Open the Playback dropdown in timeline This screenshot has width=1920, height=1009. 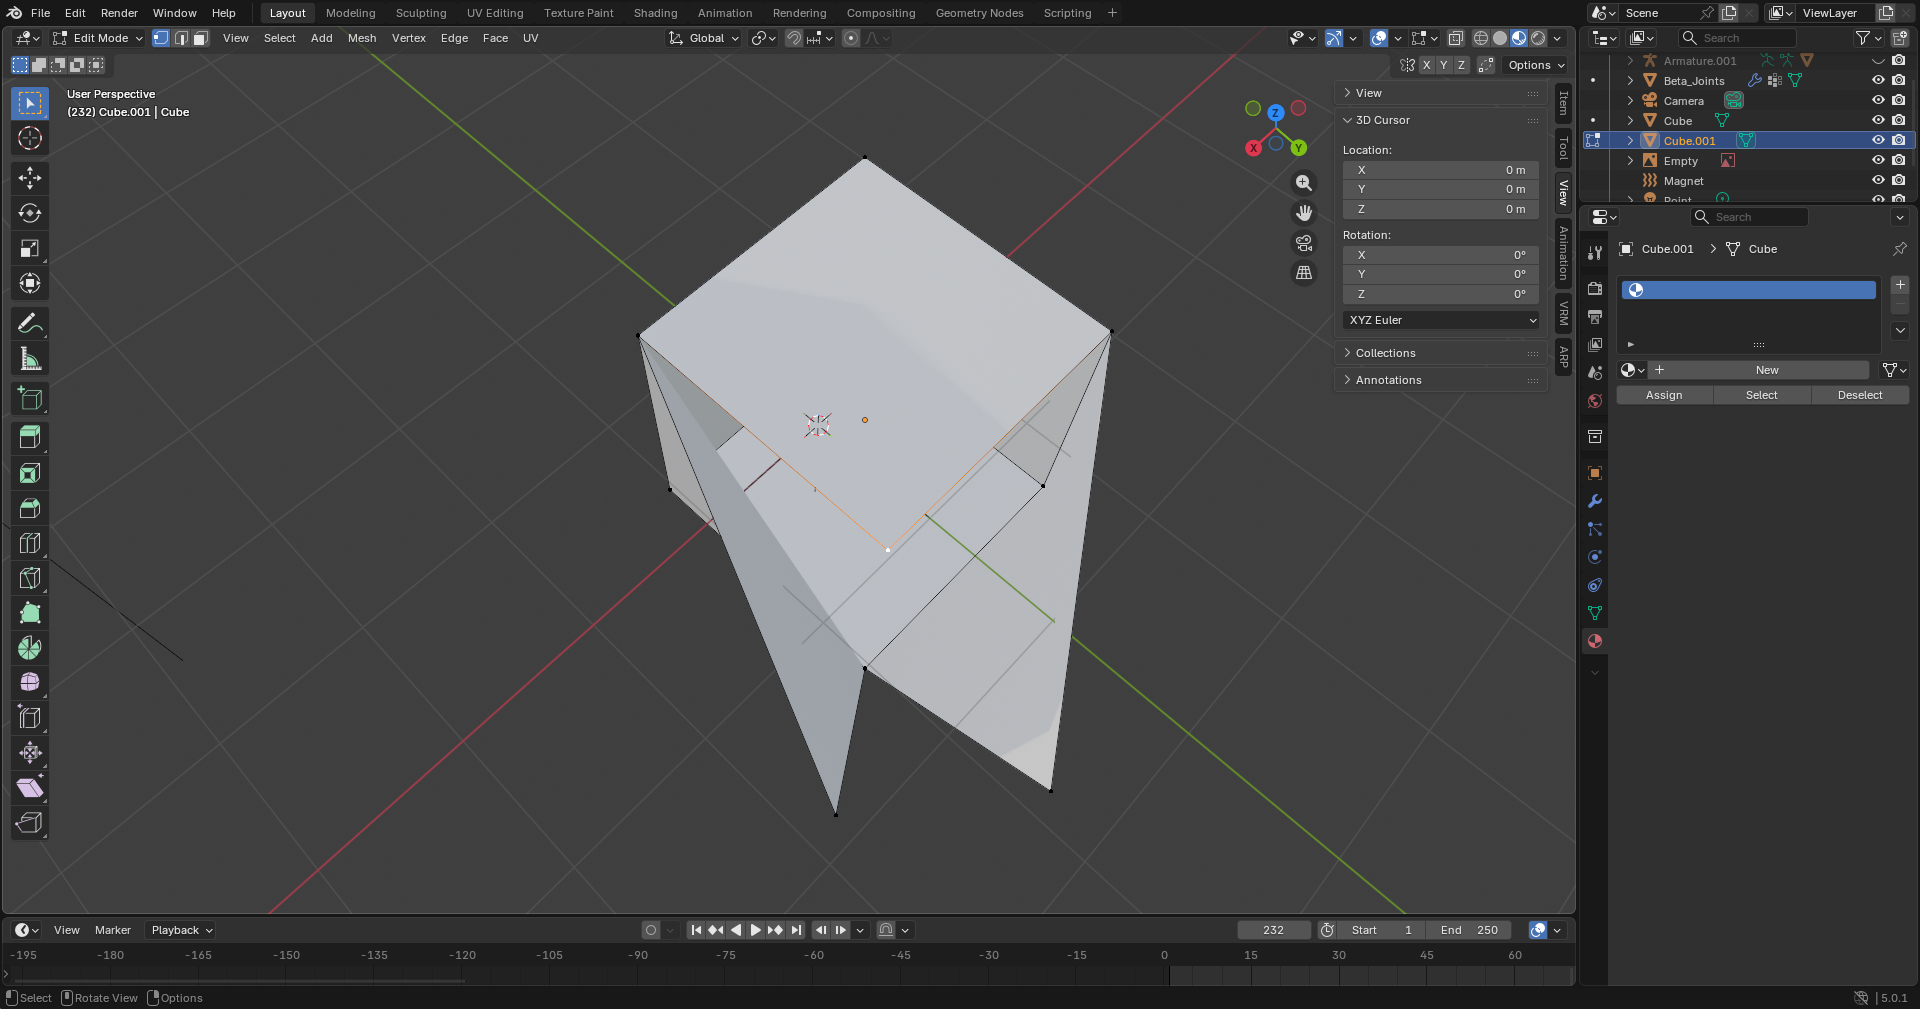(x=182, y=930)
